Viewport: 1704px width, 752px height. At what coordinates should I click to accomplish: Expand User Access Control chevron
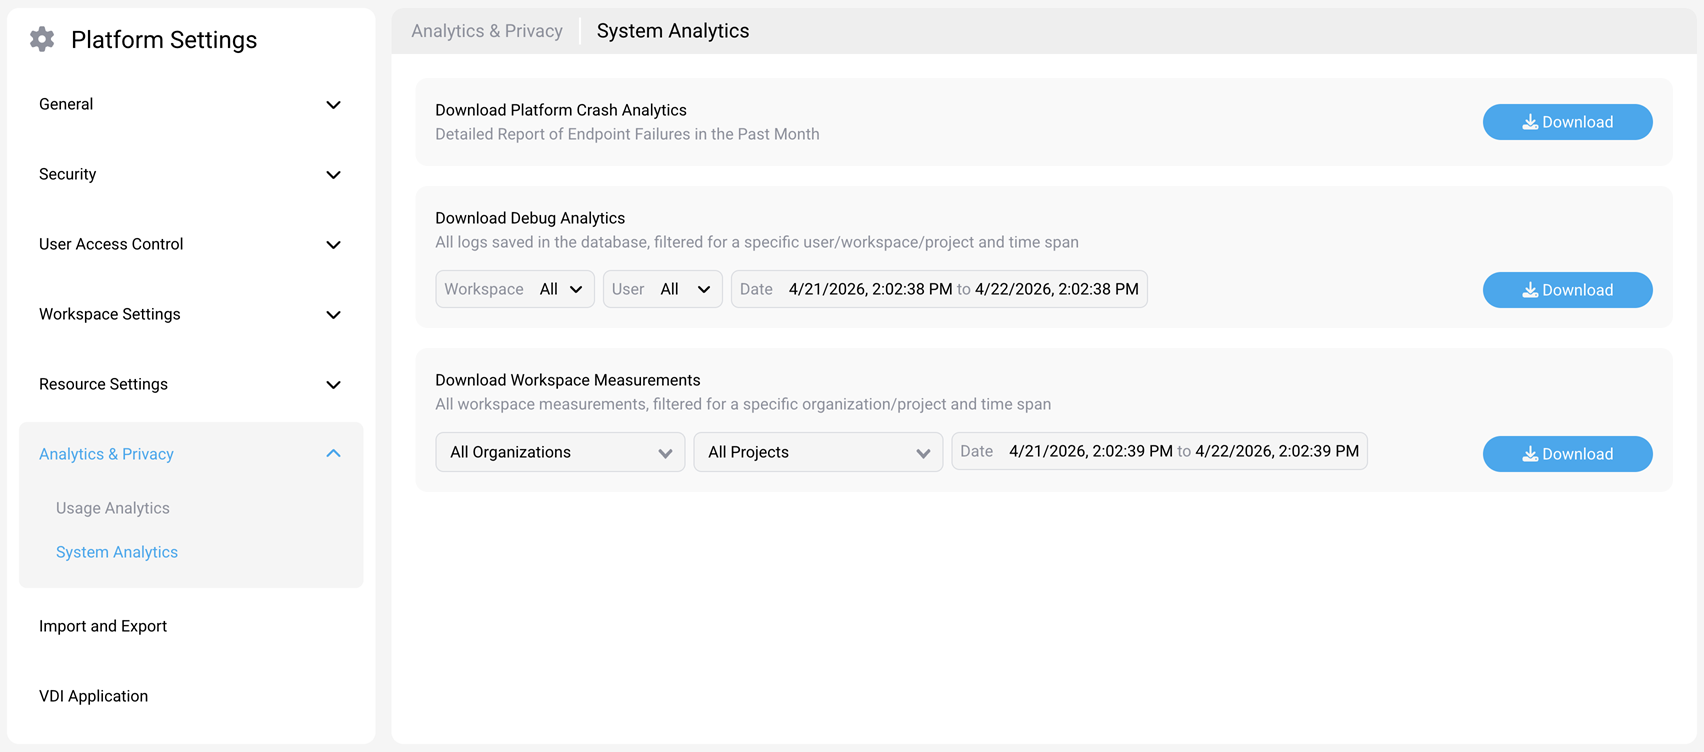[x=333, y=245]
